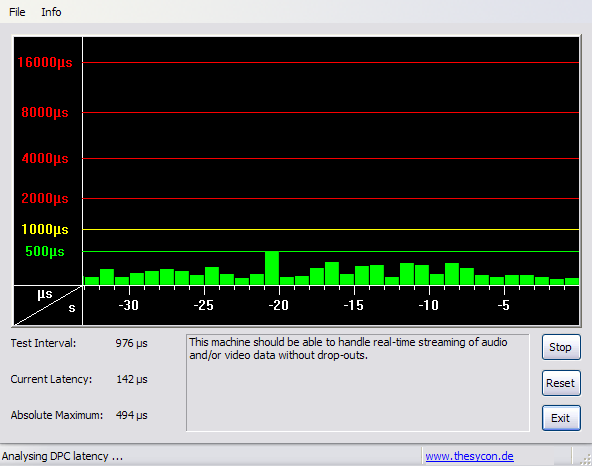592x466 pixels.
Task: Click the Test Interval 976 µs value
Action: tap(131, 343)
